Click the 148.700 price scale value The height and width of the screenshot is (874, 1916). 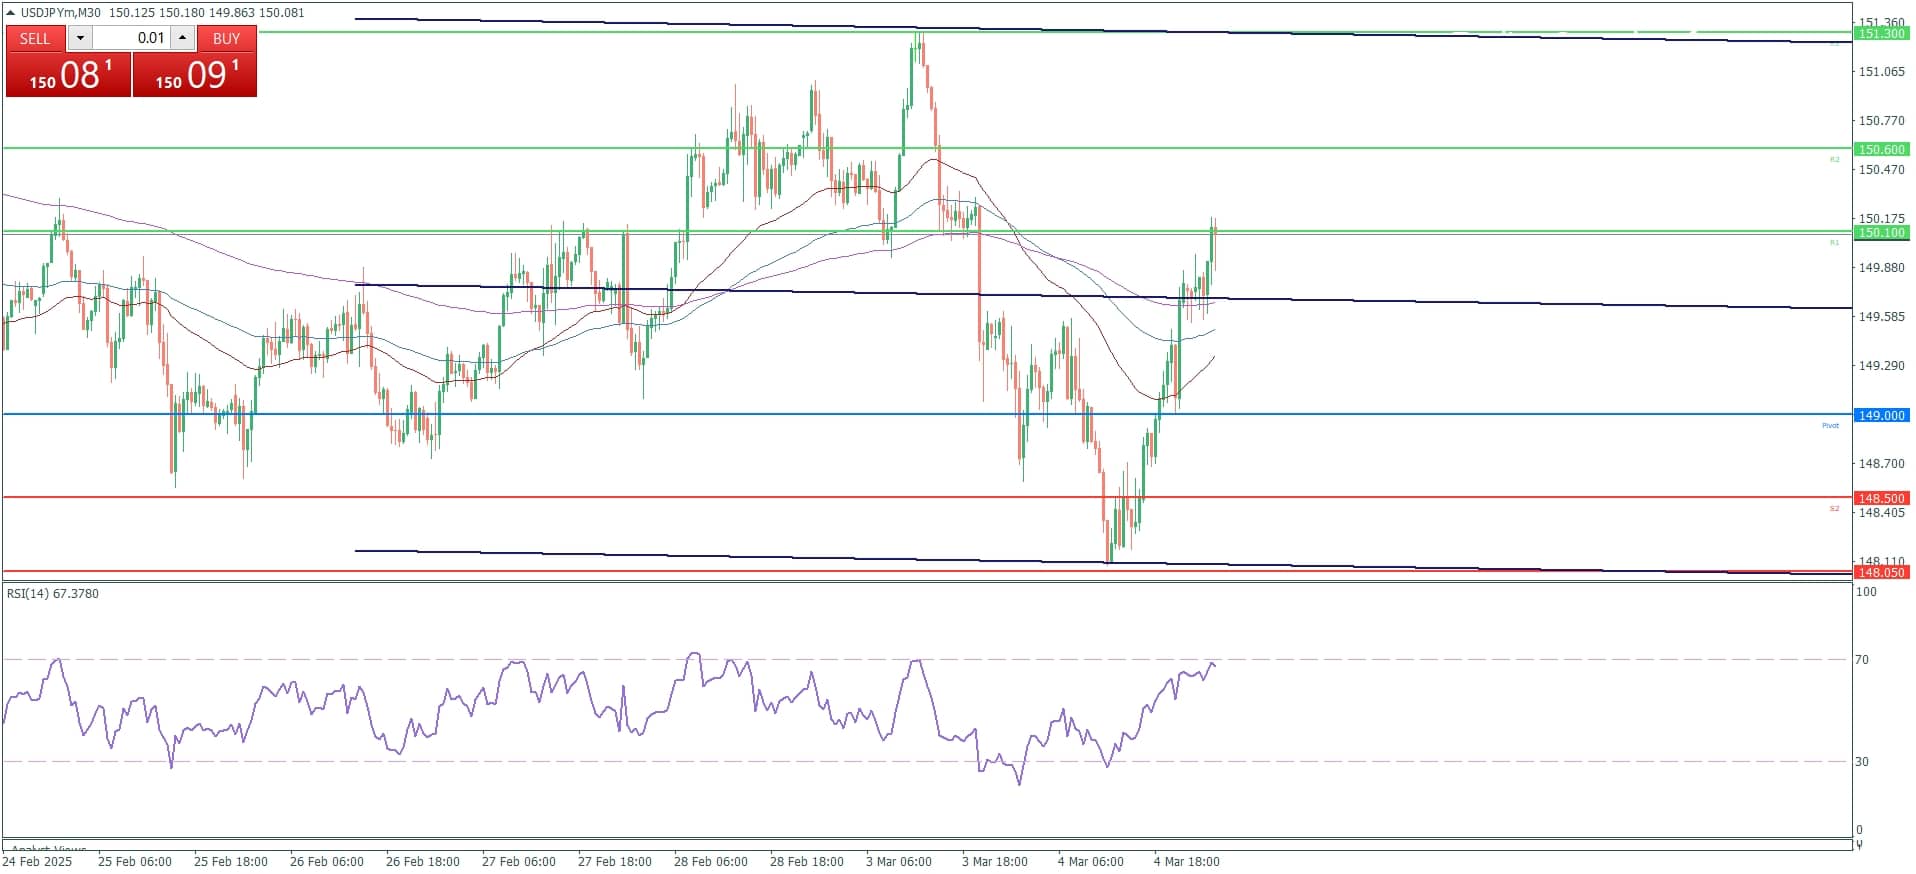(1882, 464)
